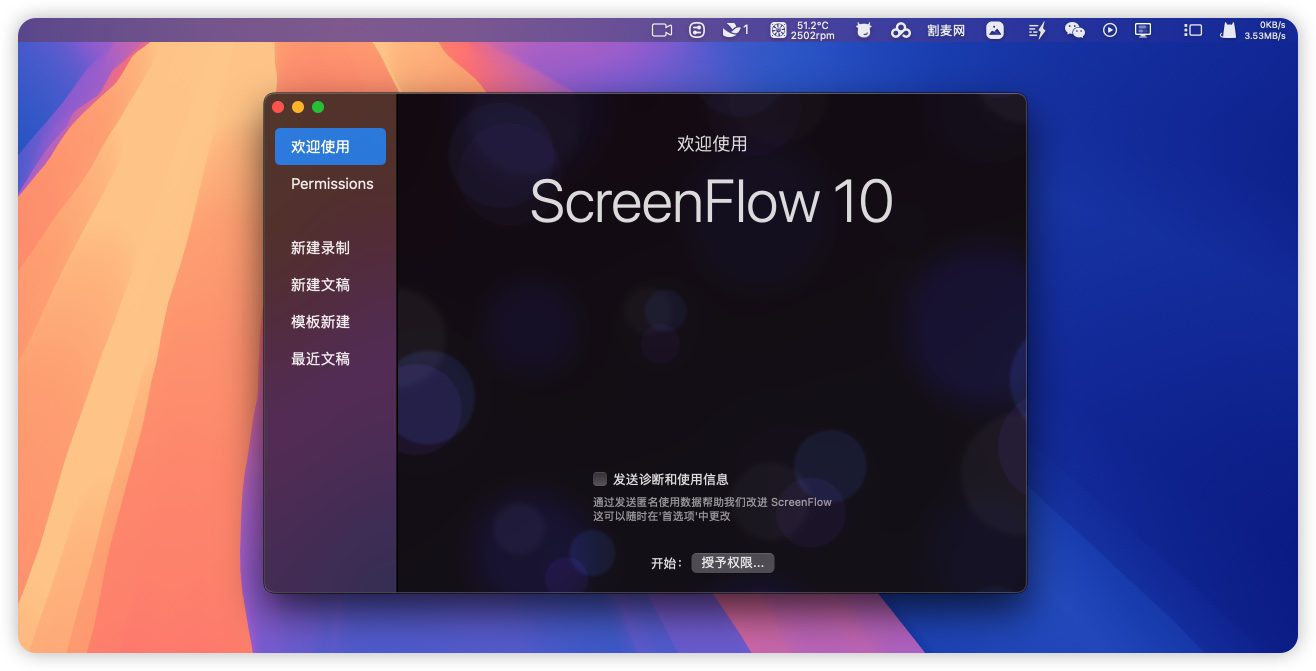This screenshot has width=1316, height=671.
Task: Open the display monitor icon in menu bar
Action: [1143, 30]
